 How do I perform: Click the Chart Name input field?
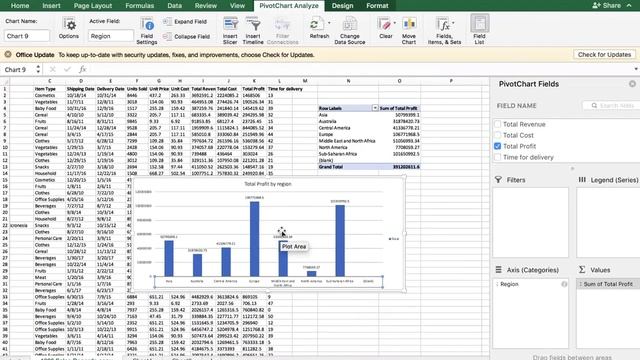point(27,36)
